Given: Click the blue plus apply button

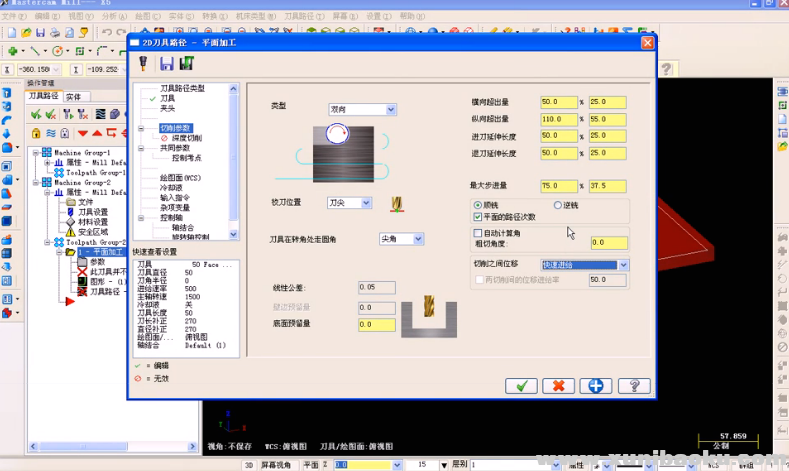Looking at the screenshot, I should 595,386.
